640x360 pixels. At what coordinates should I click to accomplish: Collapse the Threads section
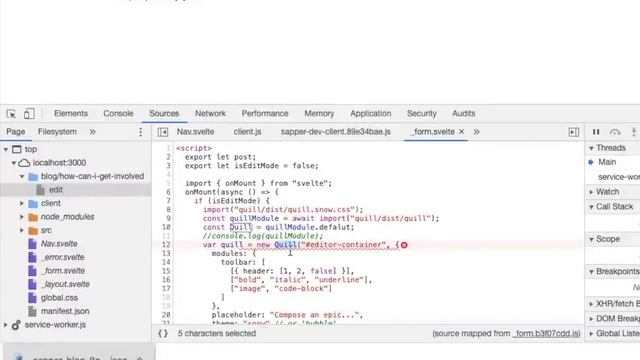coord(591,148)
